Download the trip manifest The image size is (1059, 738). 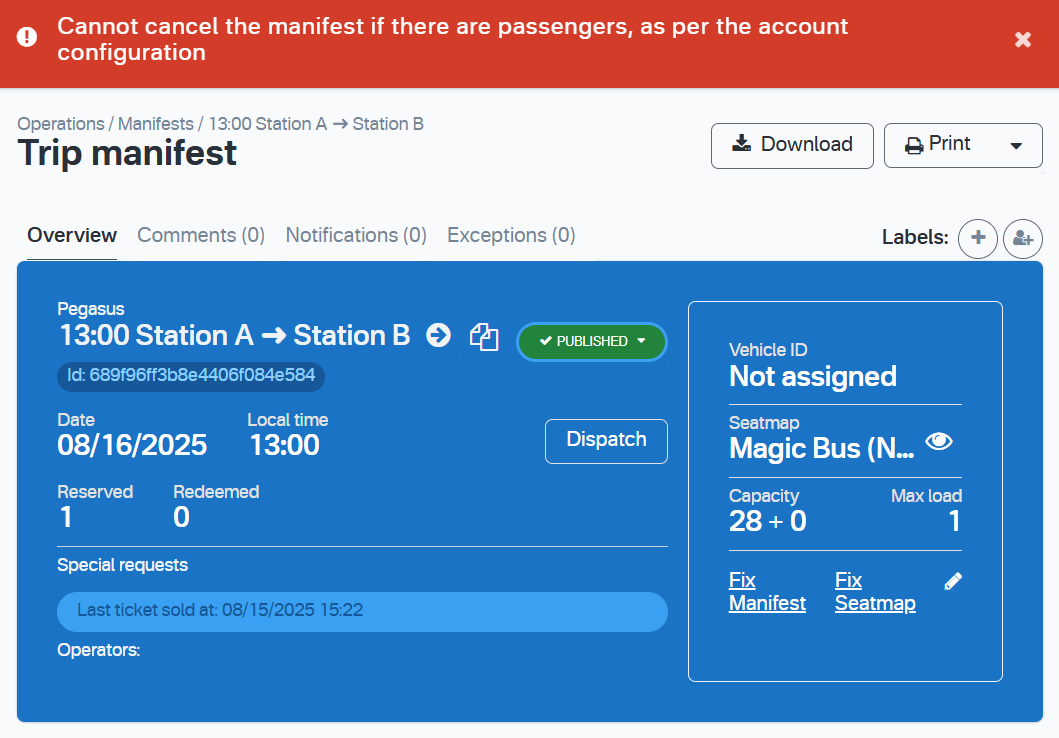click(792, 145)
